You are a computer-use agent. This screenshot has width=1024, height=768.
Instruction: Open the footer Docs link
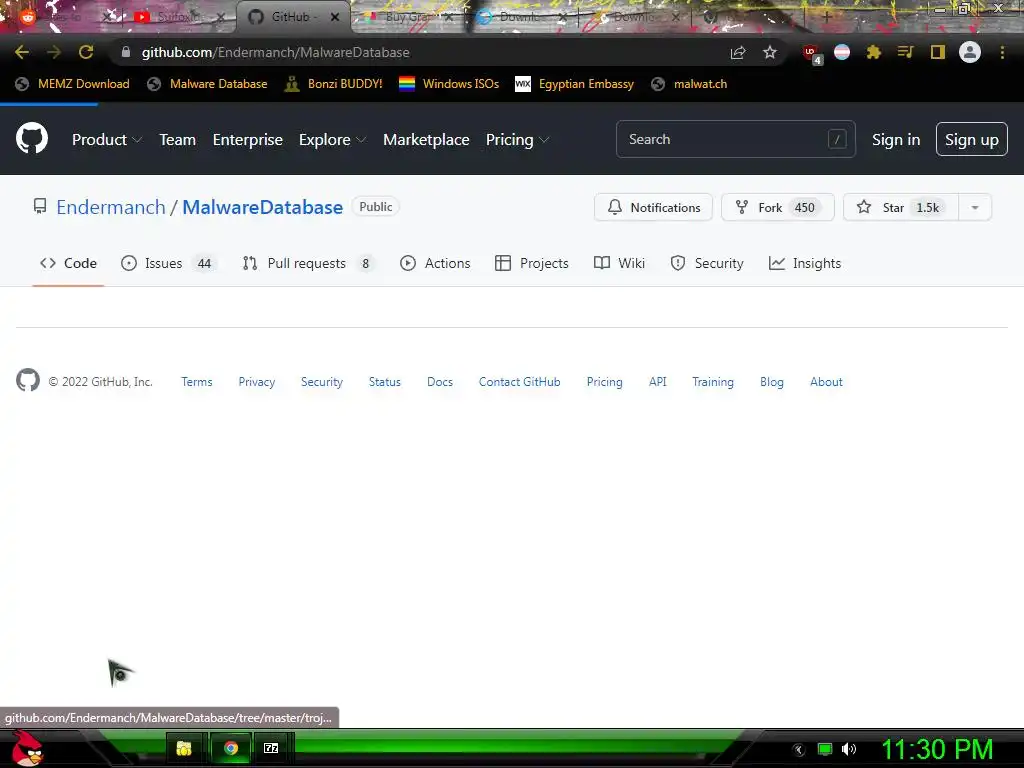440,382
